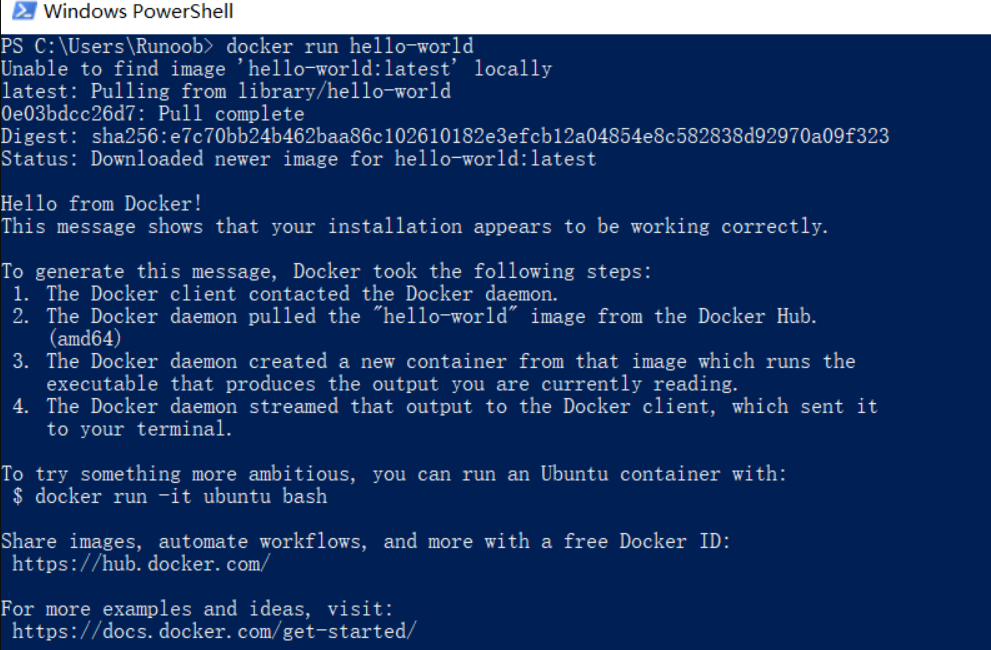Click the sha256 digest hash line
991x650 pixels.
coord(445,136)
